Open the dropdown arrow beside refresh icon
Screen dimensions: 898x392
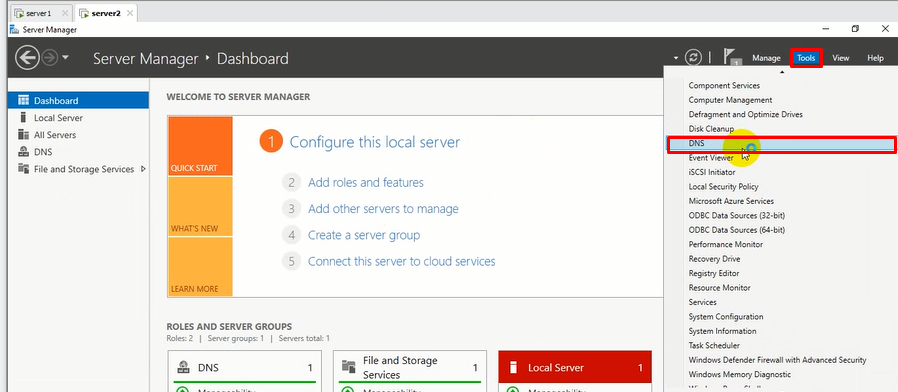[x=676, y=58]
